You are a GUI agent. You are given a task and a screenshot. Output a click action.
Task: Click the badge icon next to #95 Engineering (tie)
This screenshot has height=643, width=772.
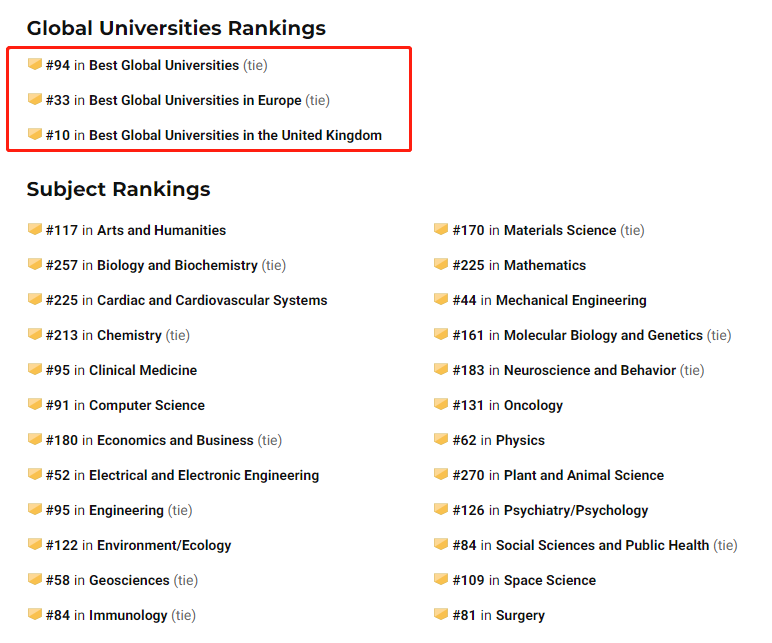point(34,509)
